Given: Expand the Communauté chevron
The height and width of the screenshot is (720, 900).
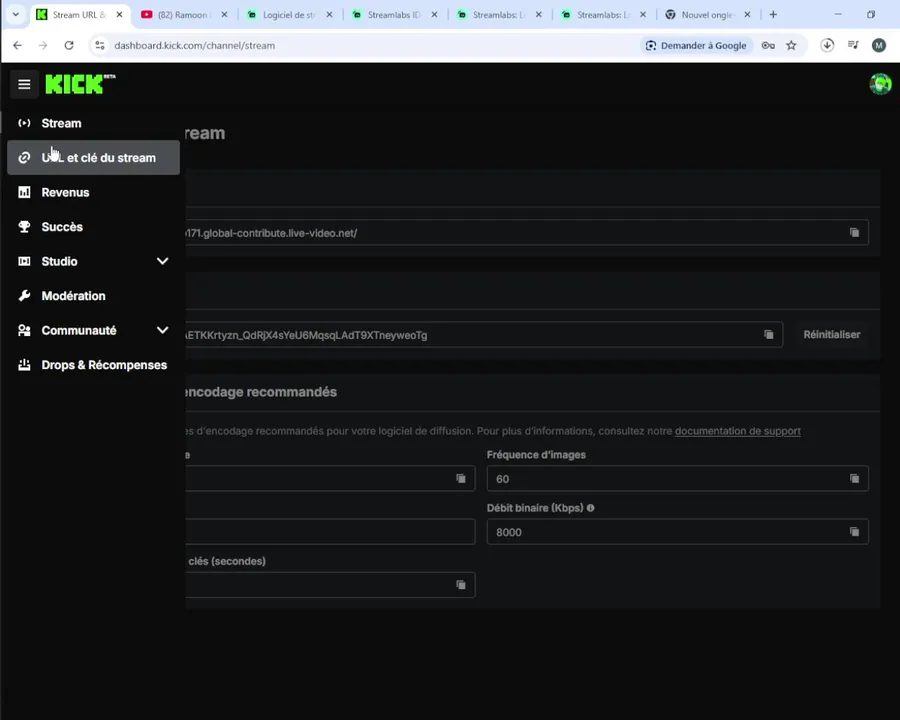Looking at the screenshot, I should click(162, 330).
